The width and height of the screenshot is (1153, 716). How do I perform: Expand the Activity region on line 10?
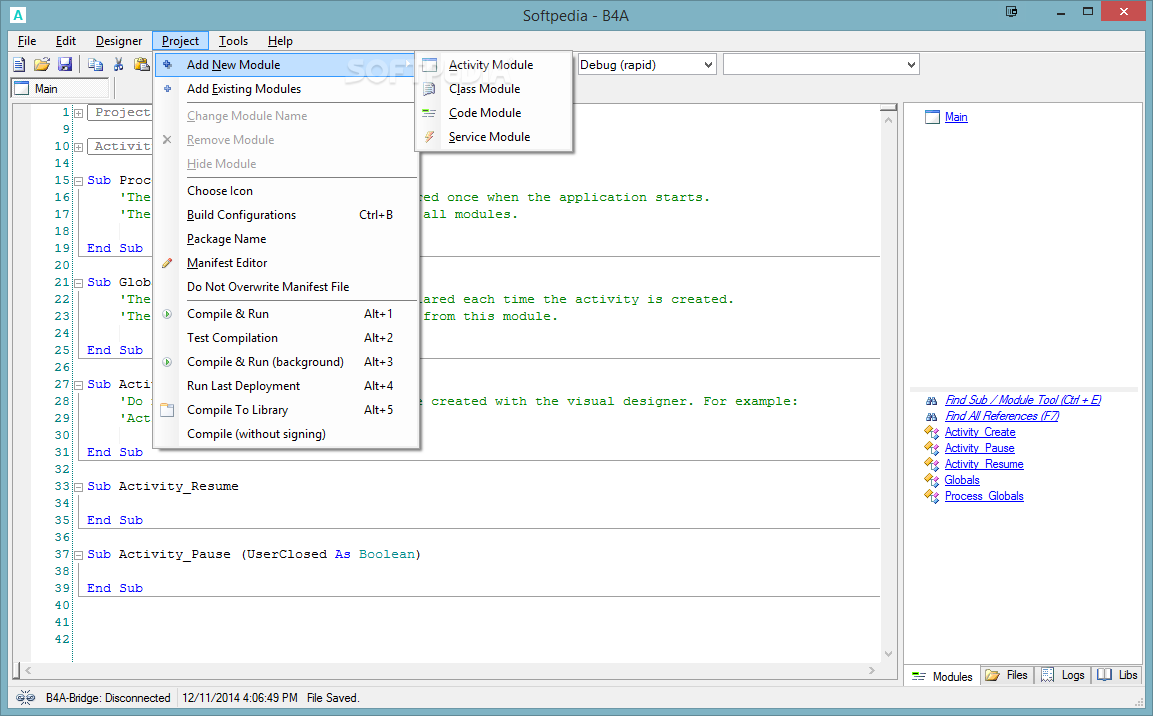tap(78, 146)
